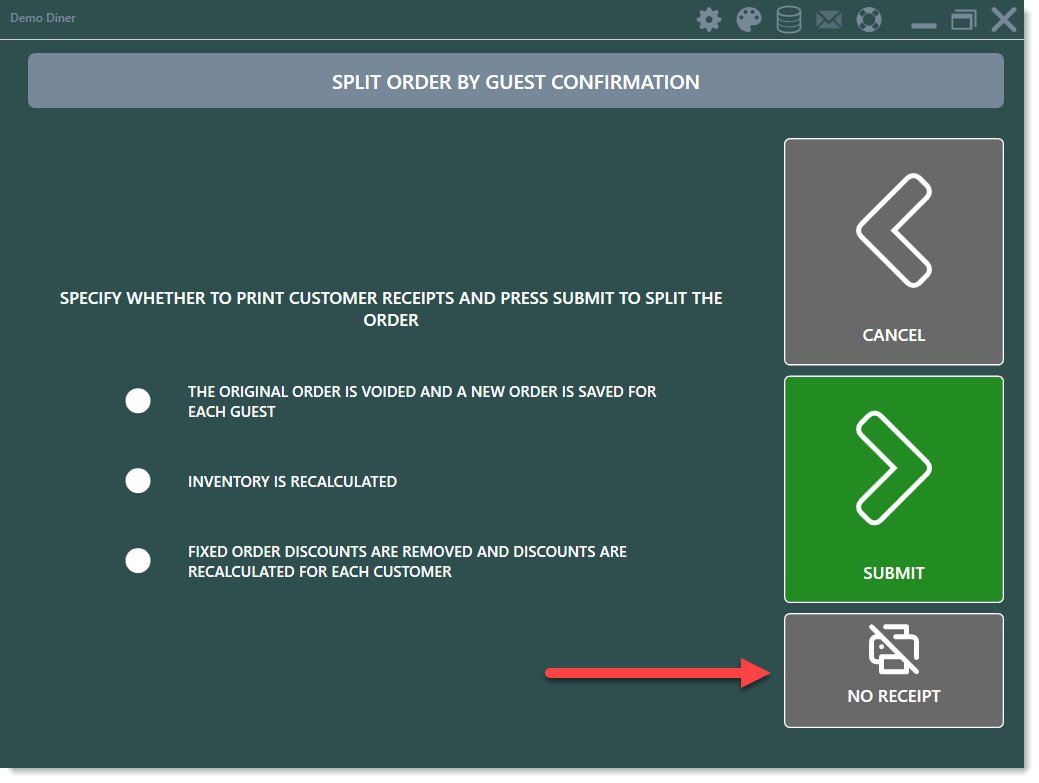Maximize the Demo Diner window
This screenshot has height=783, width=1039.
coord(964,20)
